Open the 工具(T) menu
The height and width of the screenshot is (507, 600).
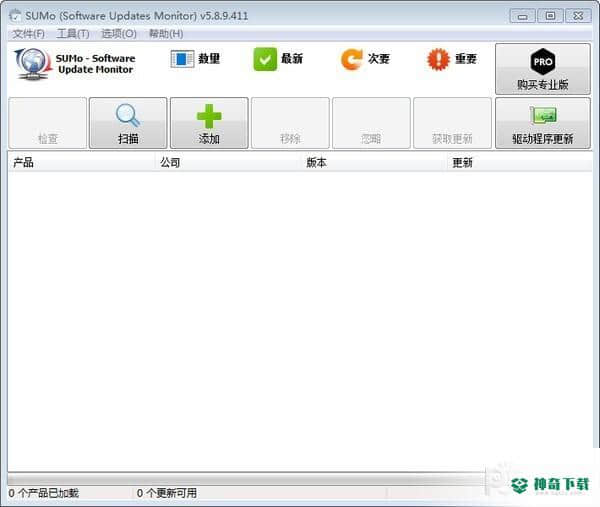pos(73,34)
